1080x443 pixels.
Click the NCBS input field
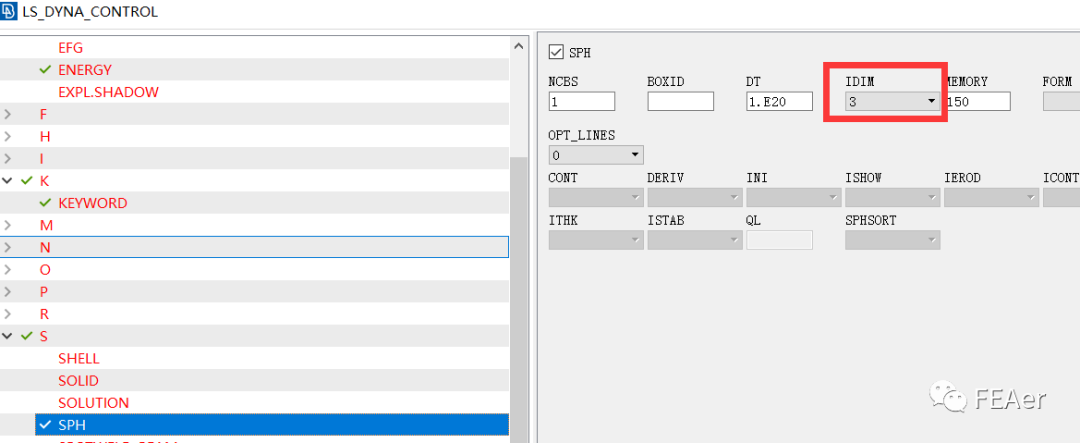581,102
